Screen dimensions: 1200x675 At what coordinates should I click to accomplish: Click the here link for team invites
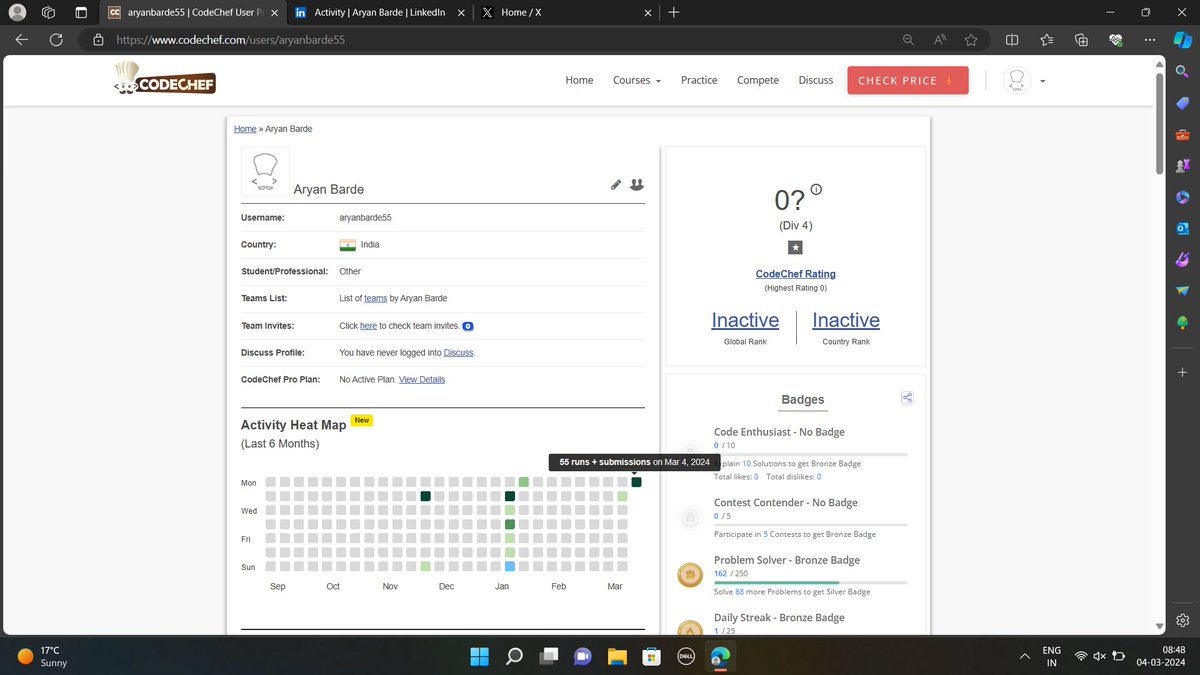368,326
